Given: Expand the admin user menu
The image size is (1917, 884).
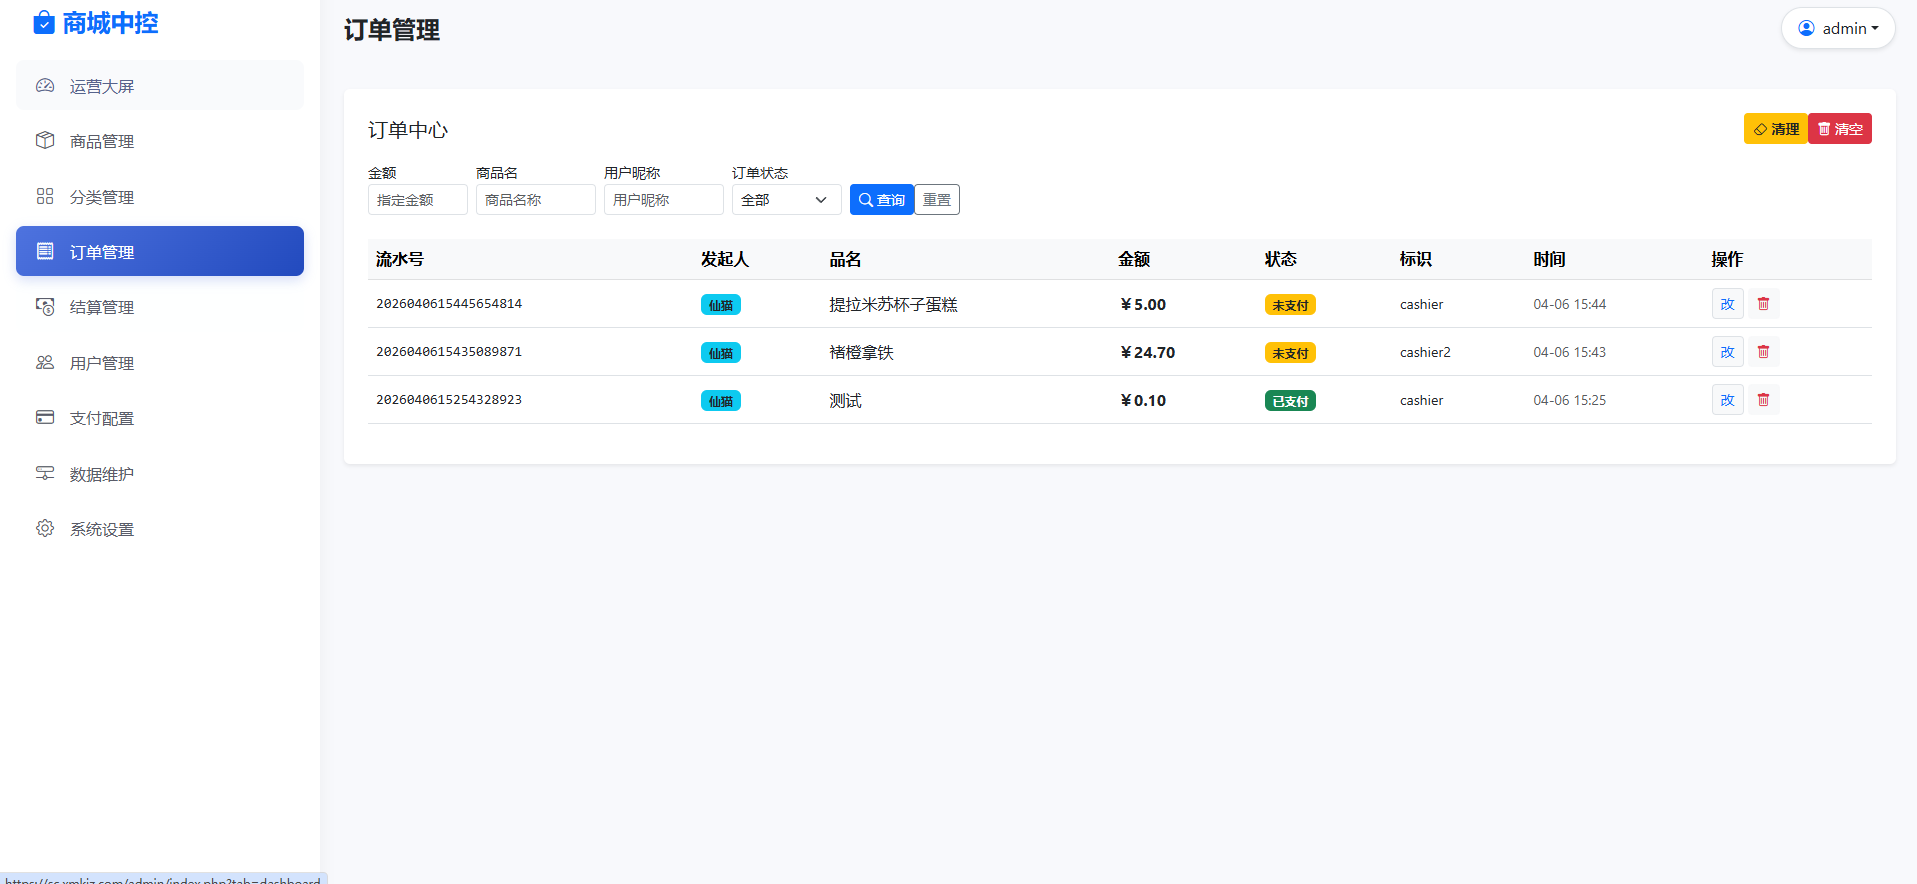Looking at the screenshot, I should click(x=1837, y=28).
